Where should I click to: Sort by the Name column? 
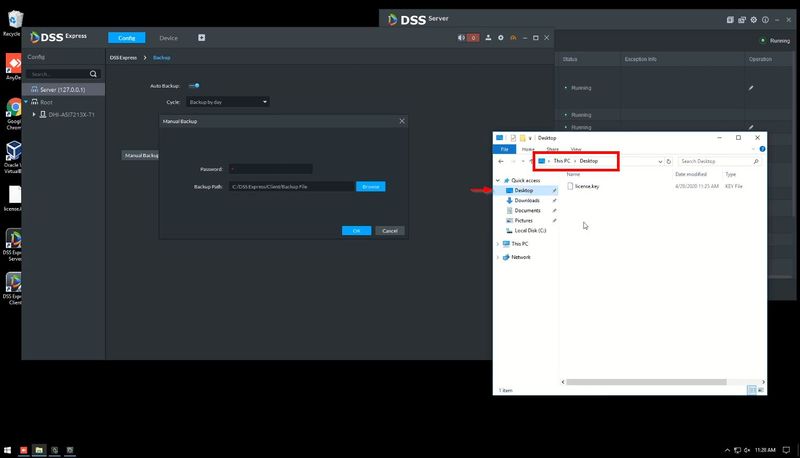click(x=573, y=174)
